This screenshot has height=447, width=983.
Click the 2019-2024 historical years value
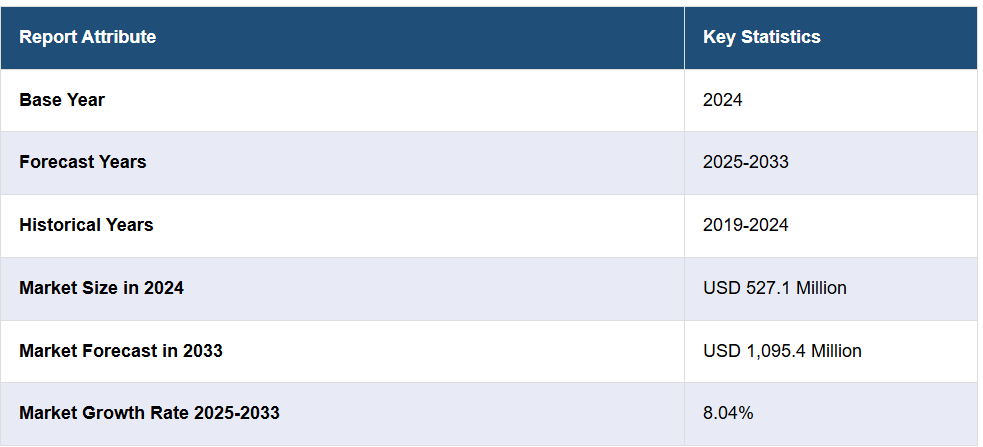tap(745, 225)
